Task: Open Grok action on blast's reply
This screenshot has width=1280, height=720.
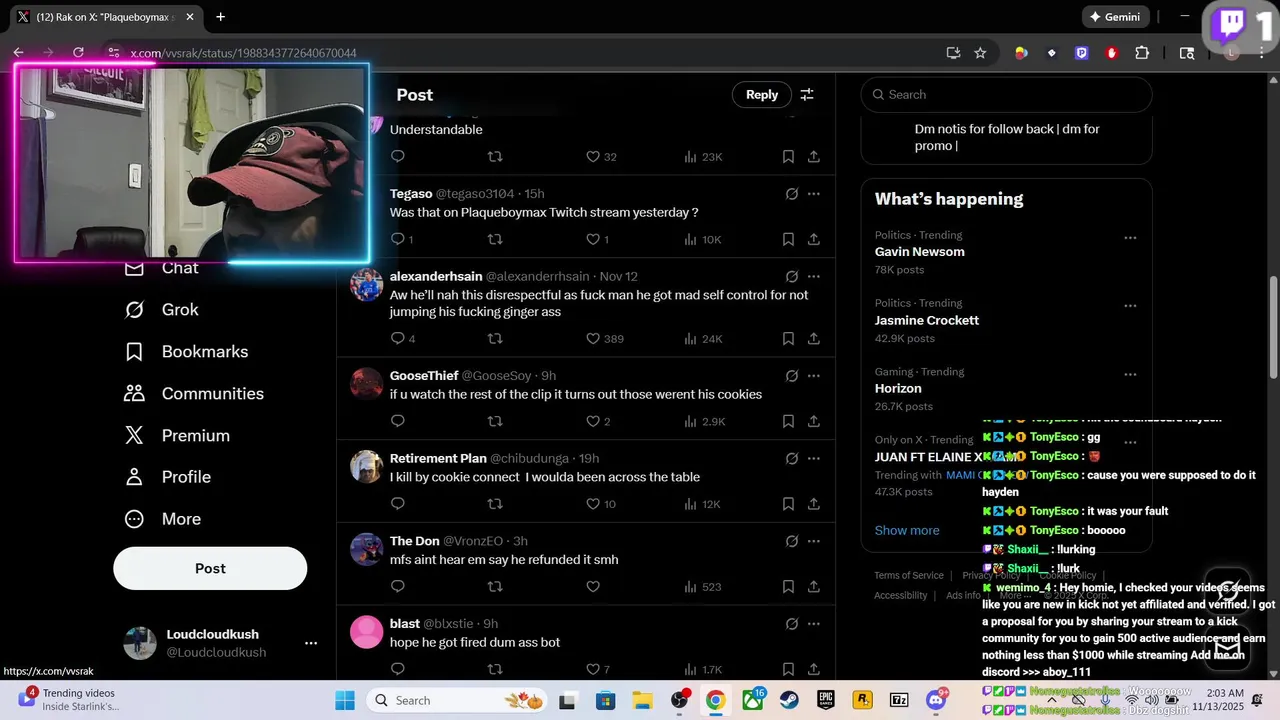Action: (x=792, y=623)
